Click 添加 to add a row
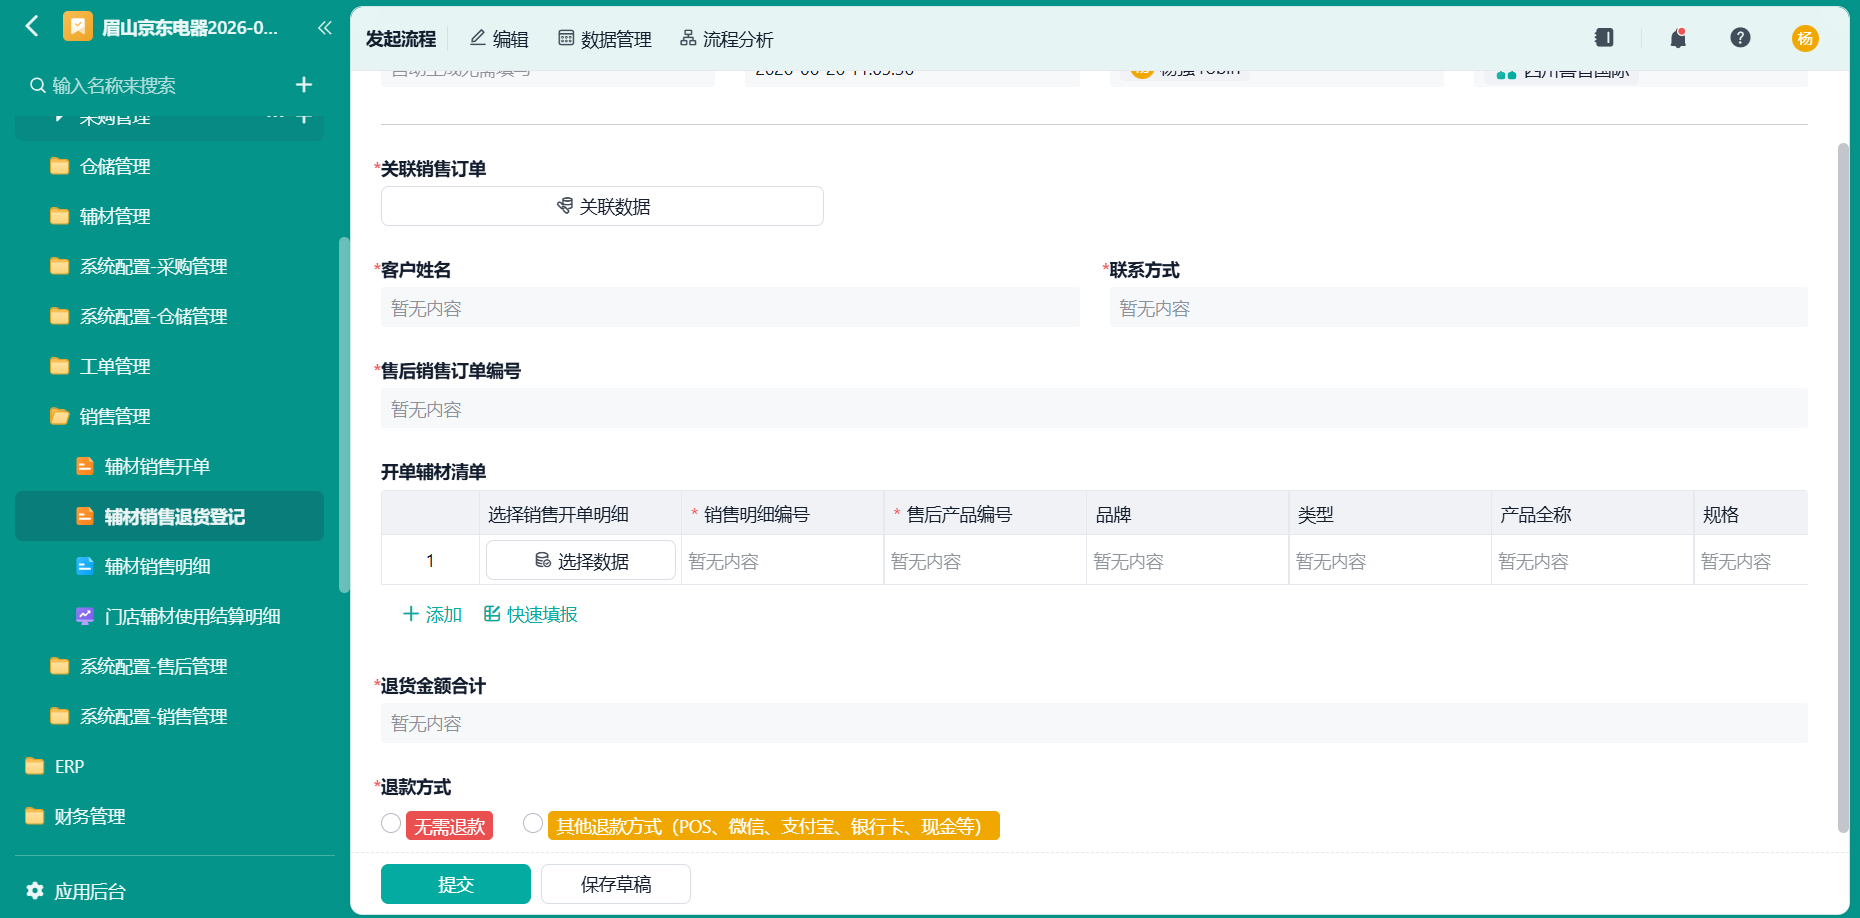The height and width of the screenshot is (918, 1860). click(x=432, y=614)
